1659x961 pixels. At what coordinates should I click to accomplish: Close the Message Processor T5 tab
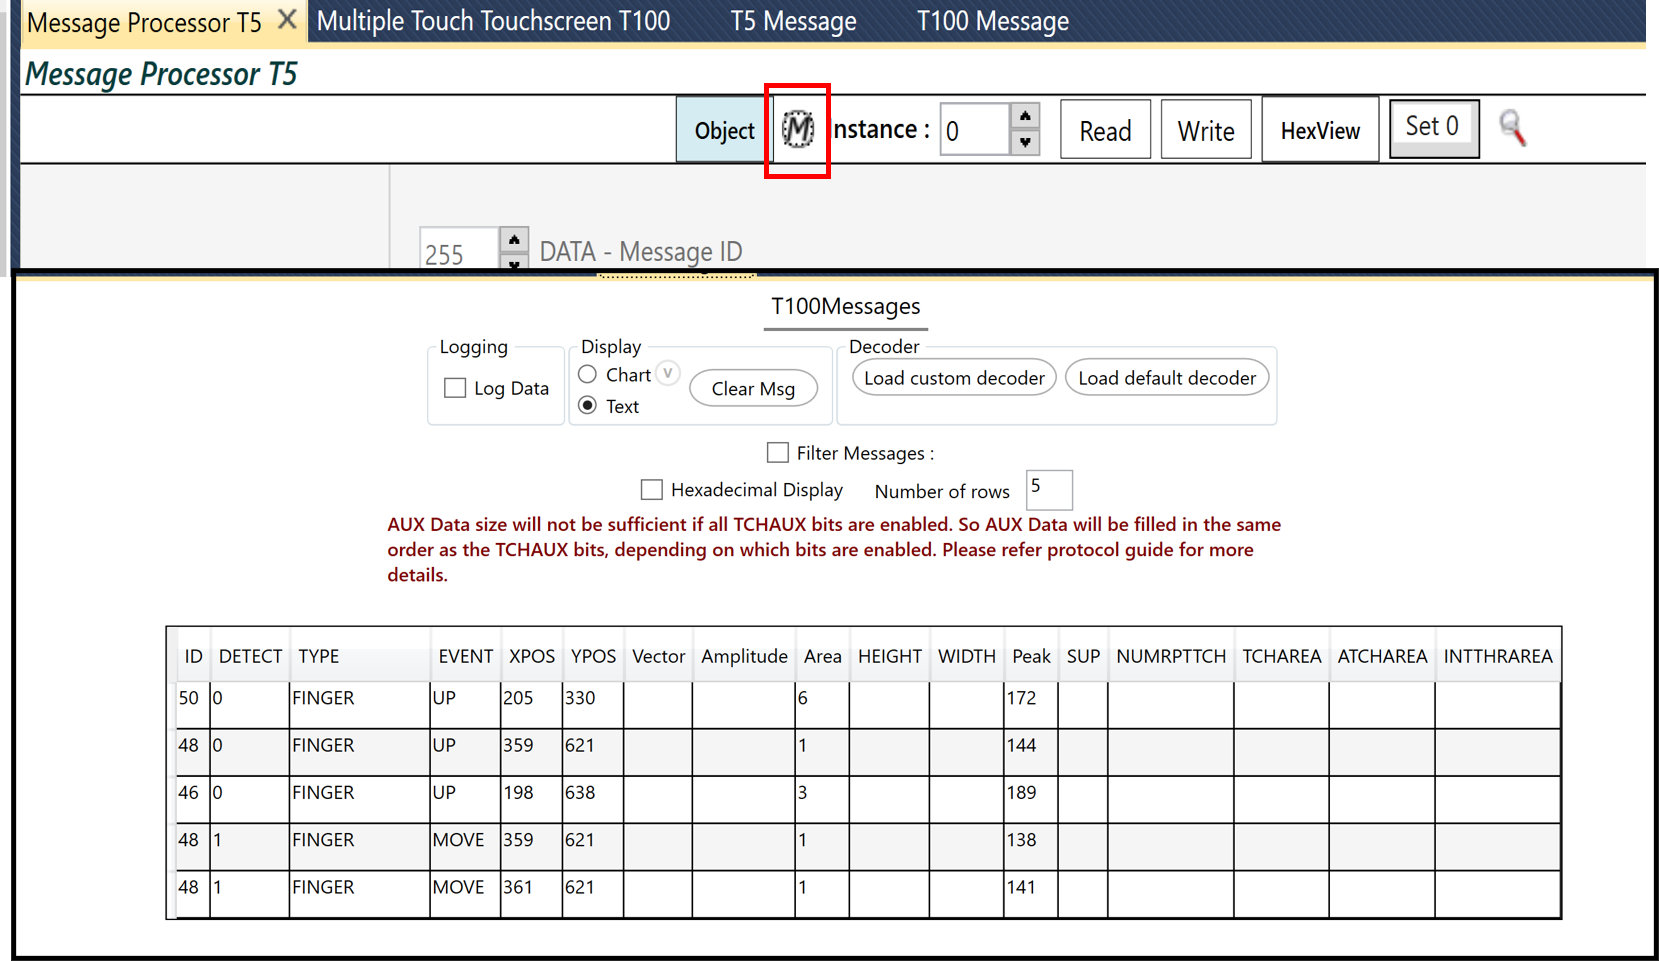tap(287, 20)
